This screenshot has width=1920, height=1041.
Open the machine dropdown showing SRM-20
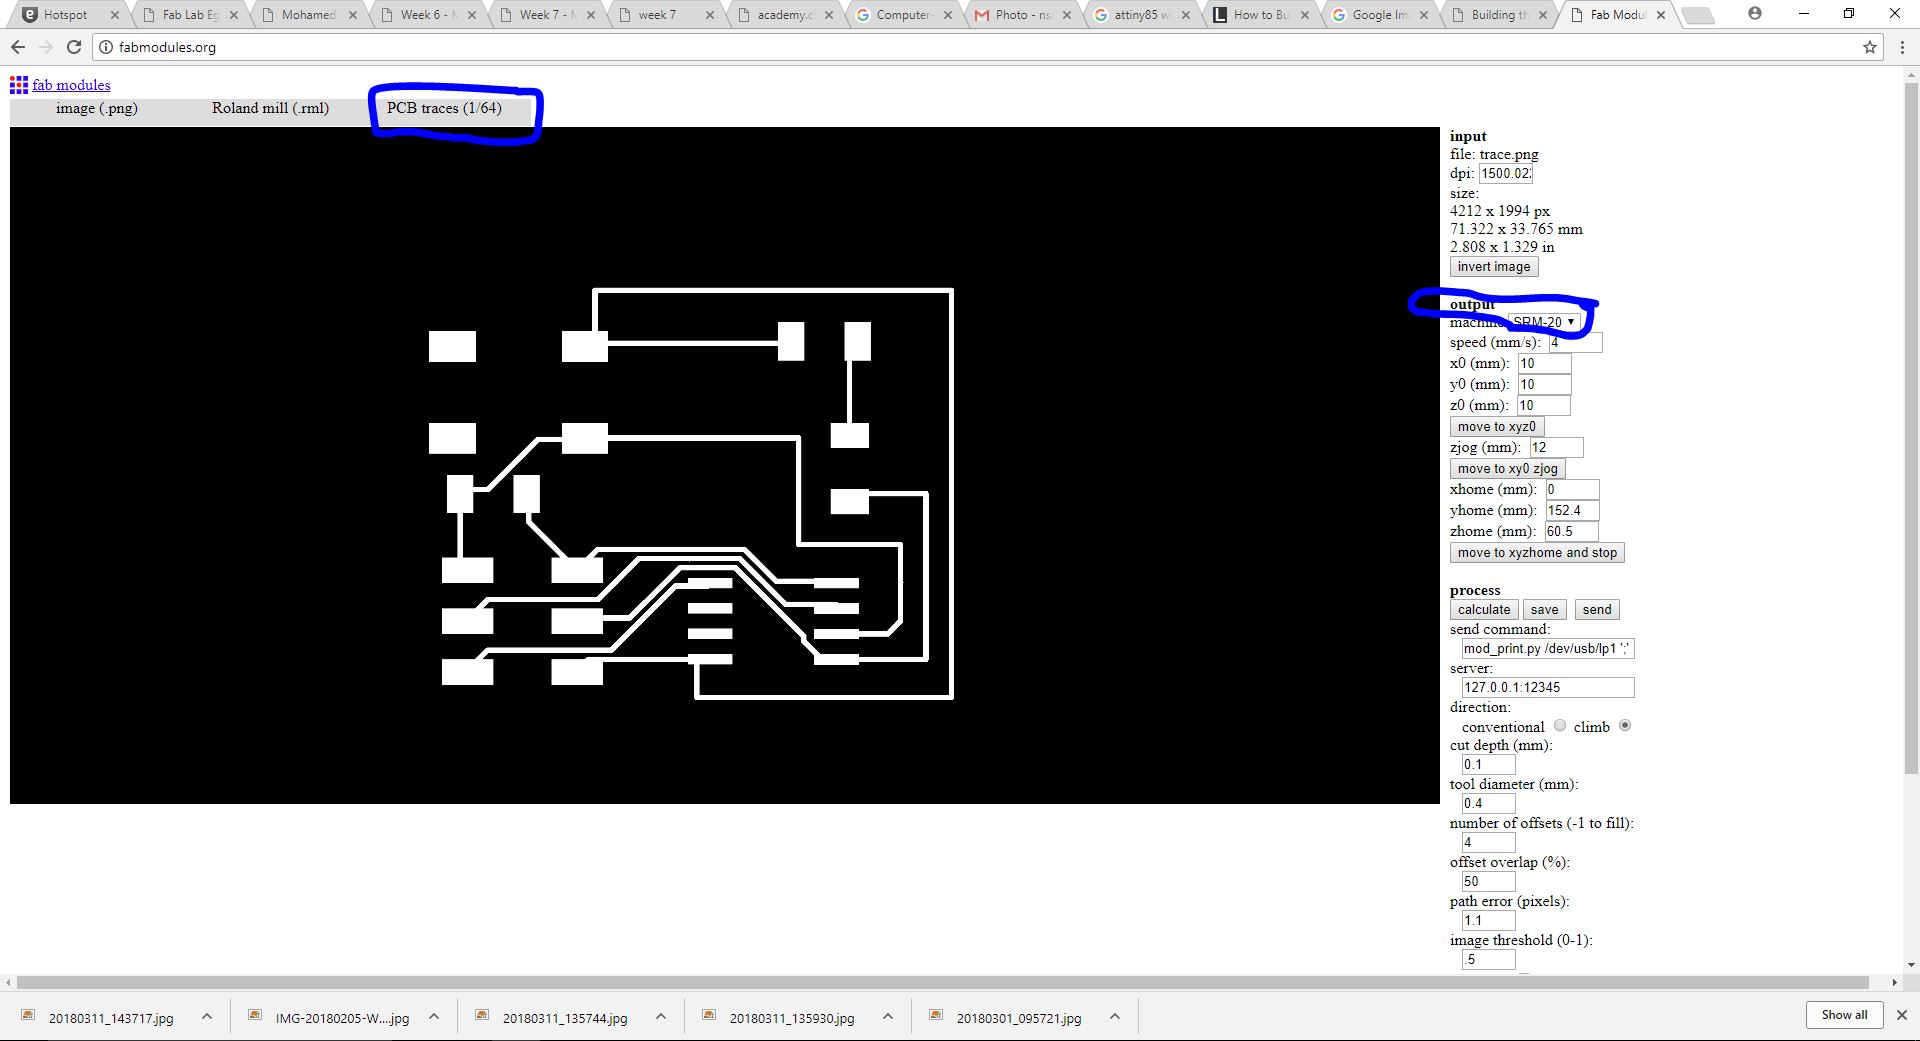pyautogui.click(x=1544, y=322)
